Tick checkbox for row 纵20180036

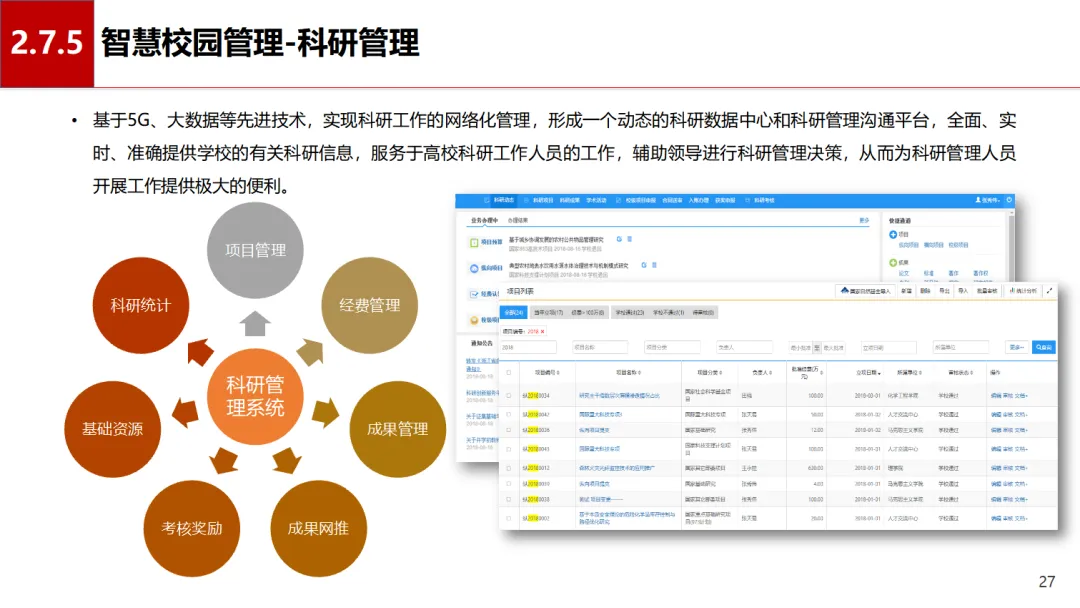[x=509, y=430]
